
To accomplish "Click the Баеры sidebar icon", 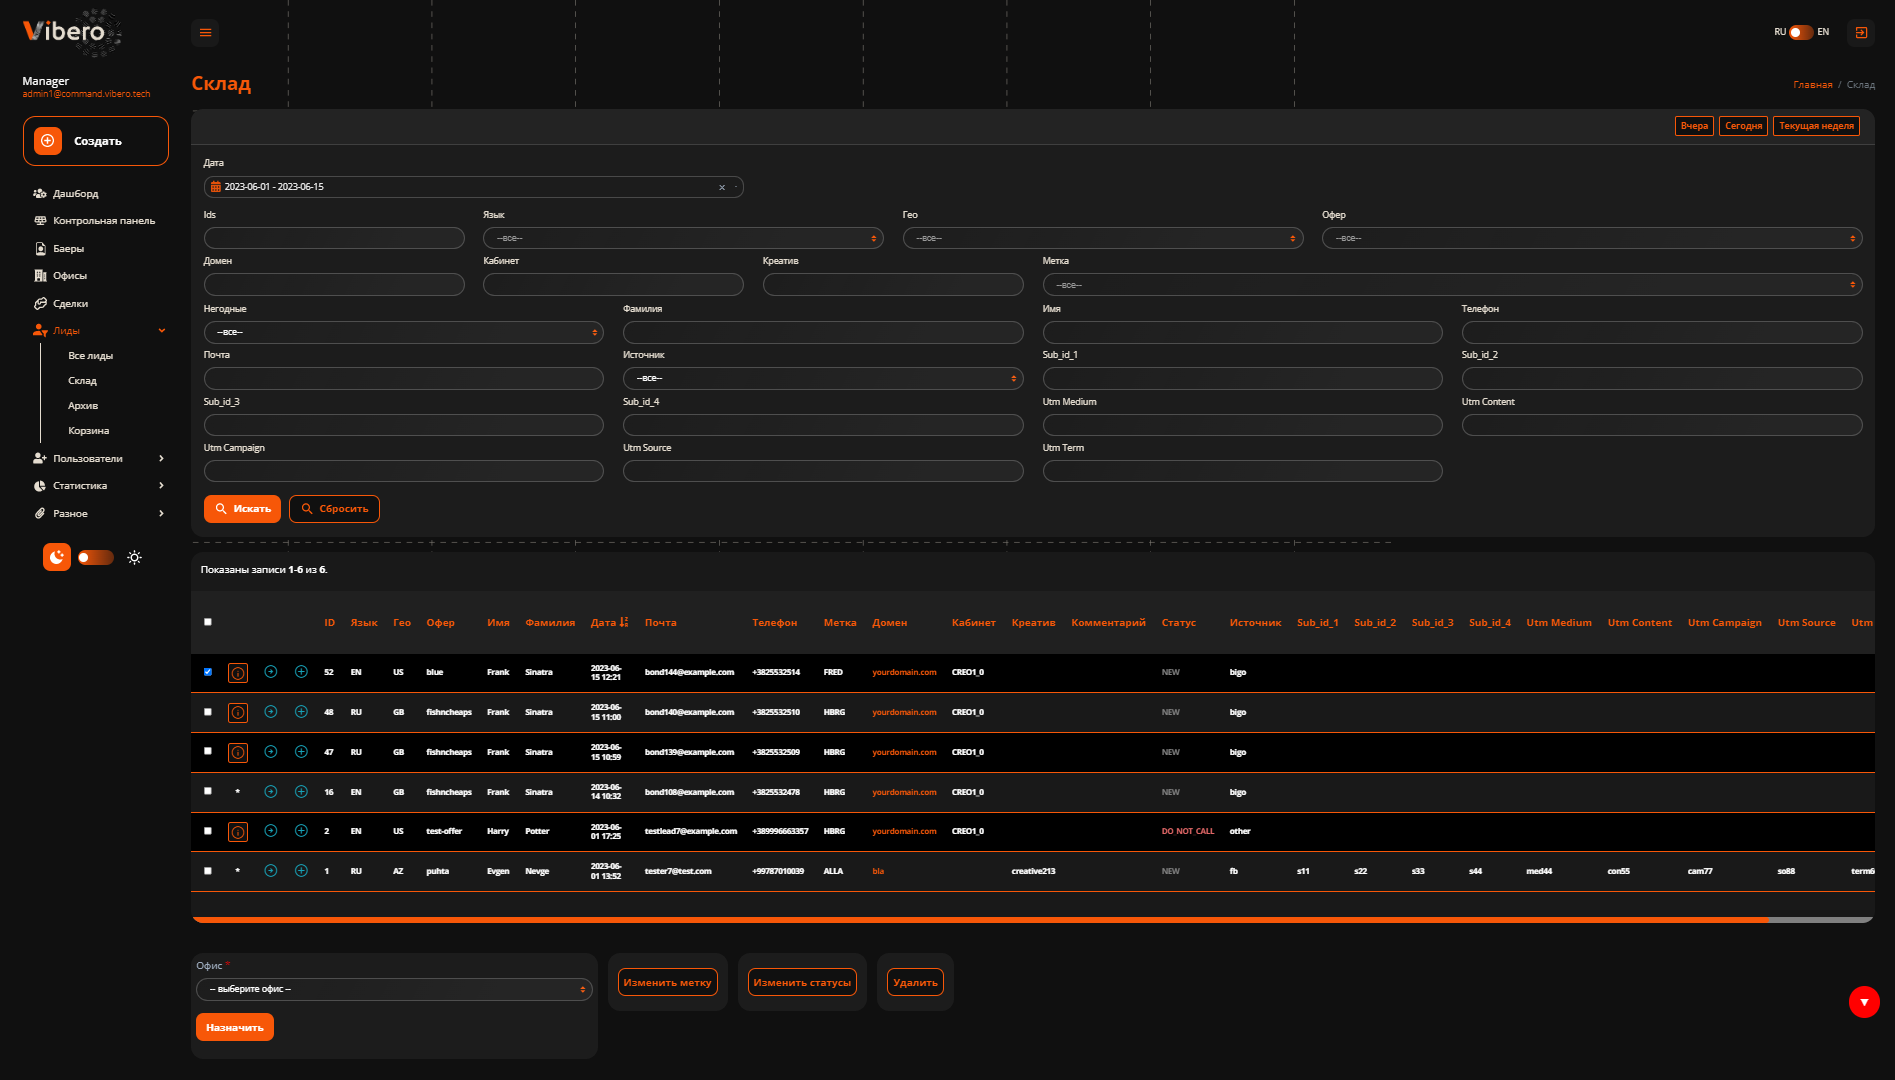I will pyautogui.click(x=40, y=249).
